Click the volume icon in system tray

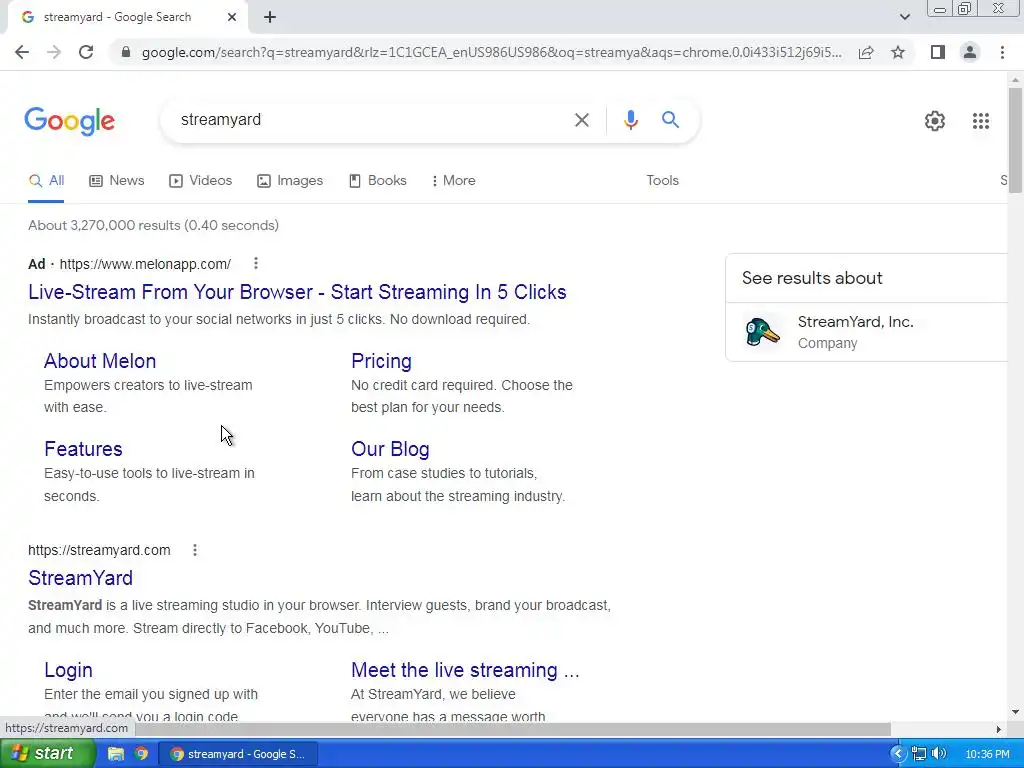click(939, 754)
